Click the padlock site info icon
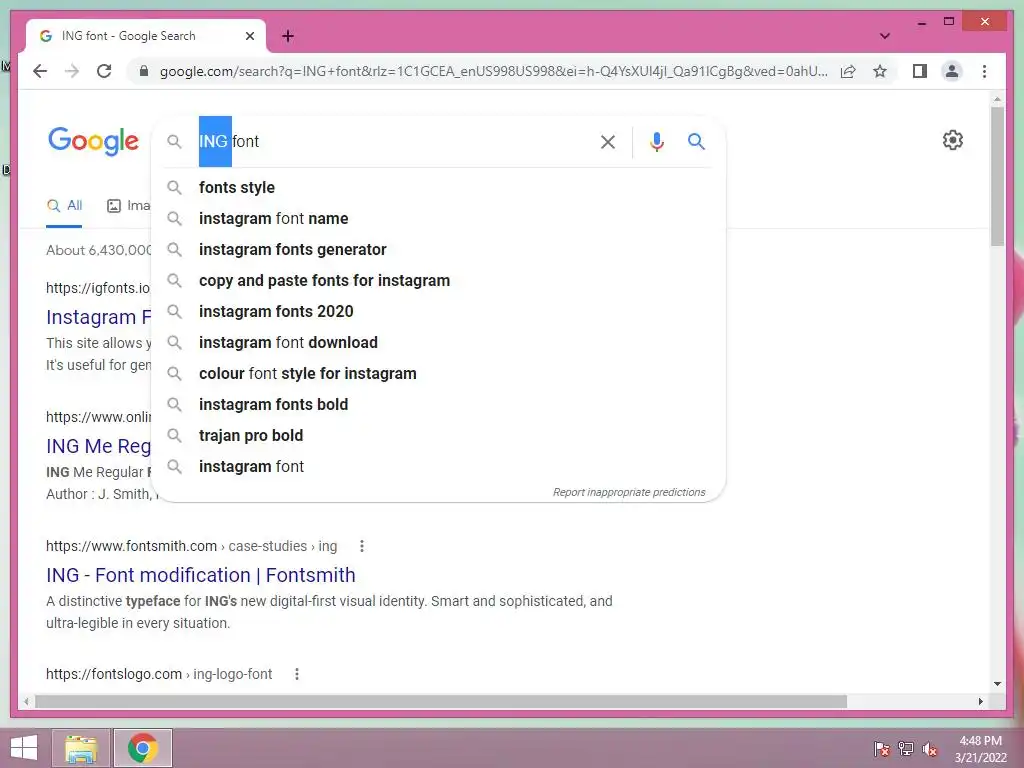This screenshot has height=768, width=1024. pyautogui.click(x=144, y=71)
